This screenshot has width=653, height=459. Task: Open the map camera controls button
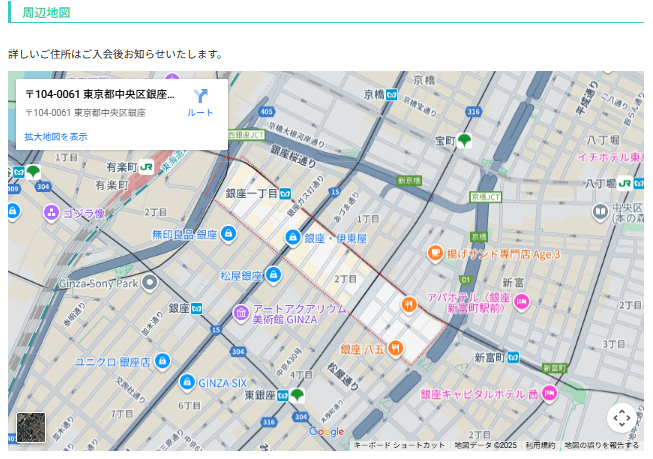tap(621, 417)
